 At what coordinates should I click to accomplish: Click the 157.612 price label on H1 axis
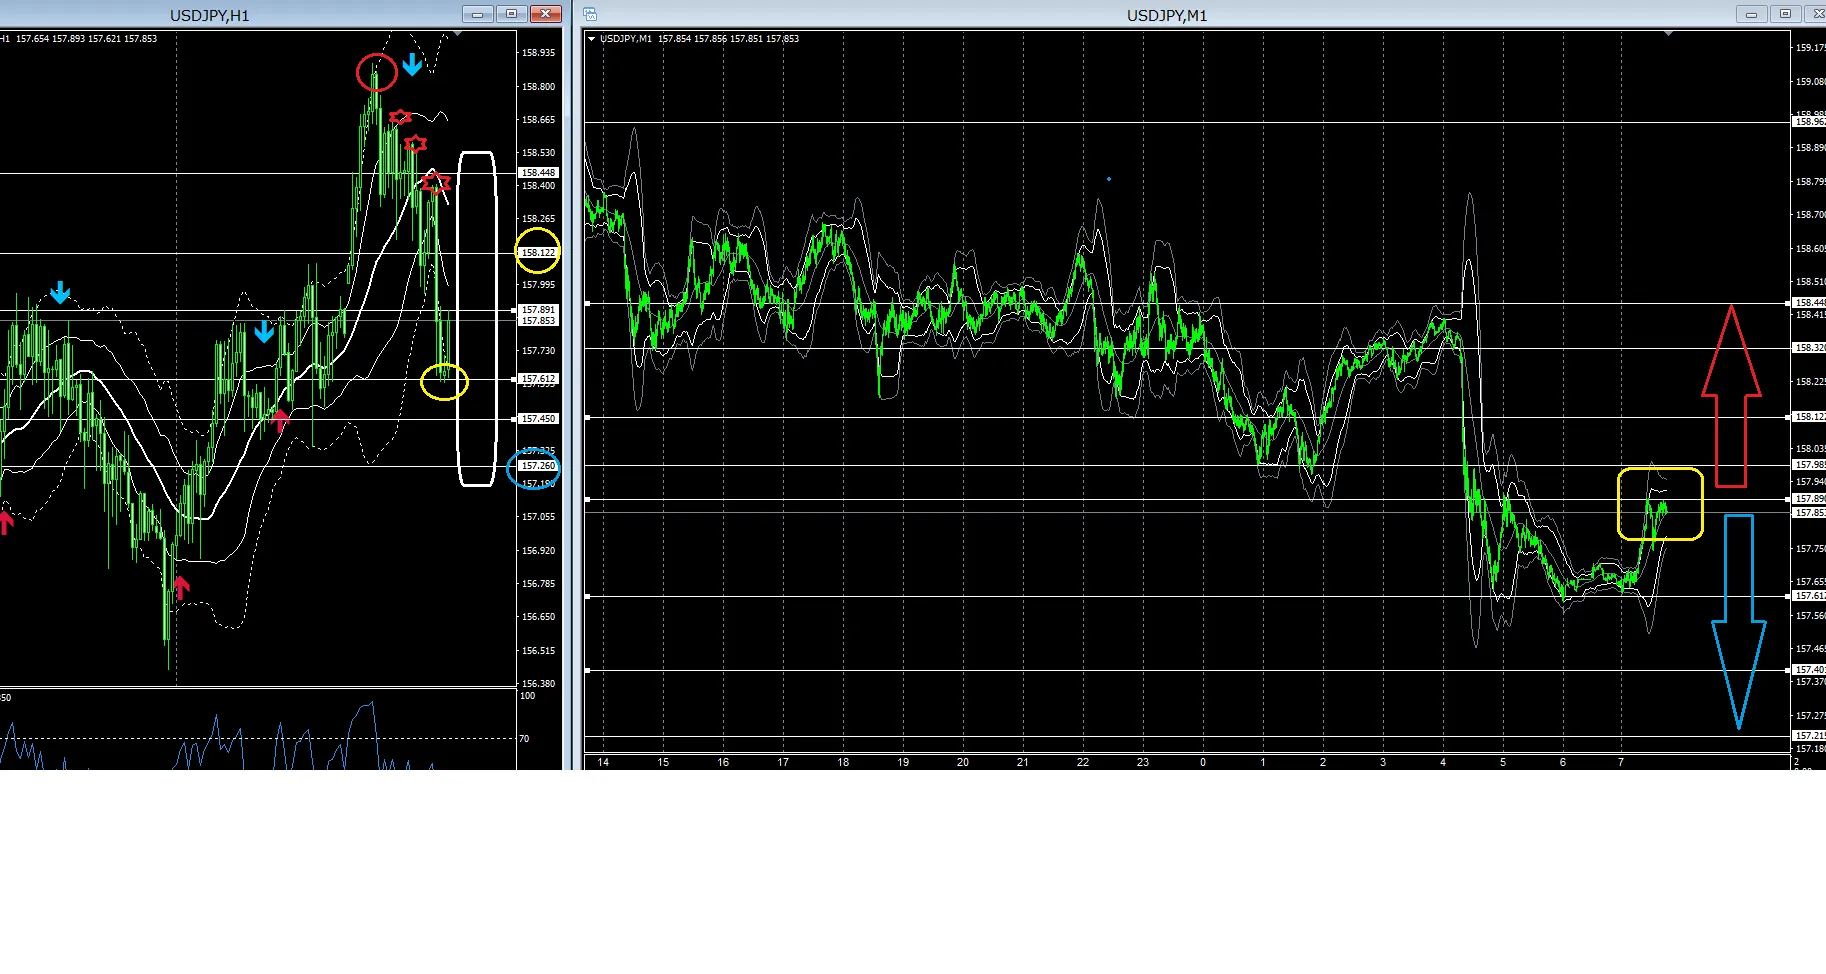pyautogui.click(x=538, y=379)
